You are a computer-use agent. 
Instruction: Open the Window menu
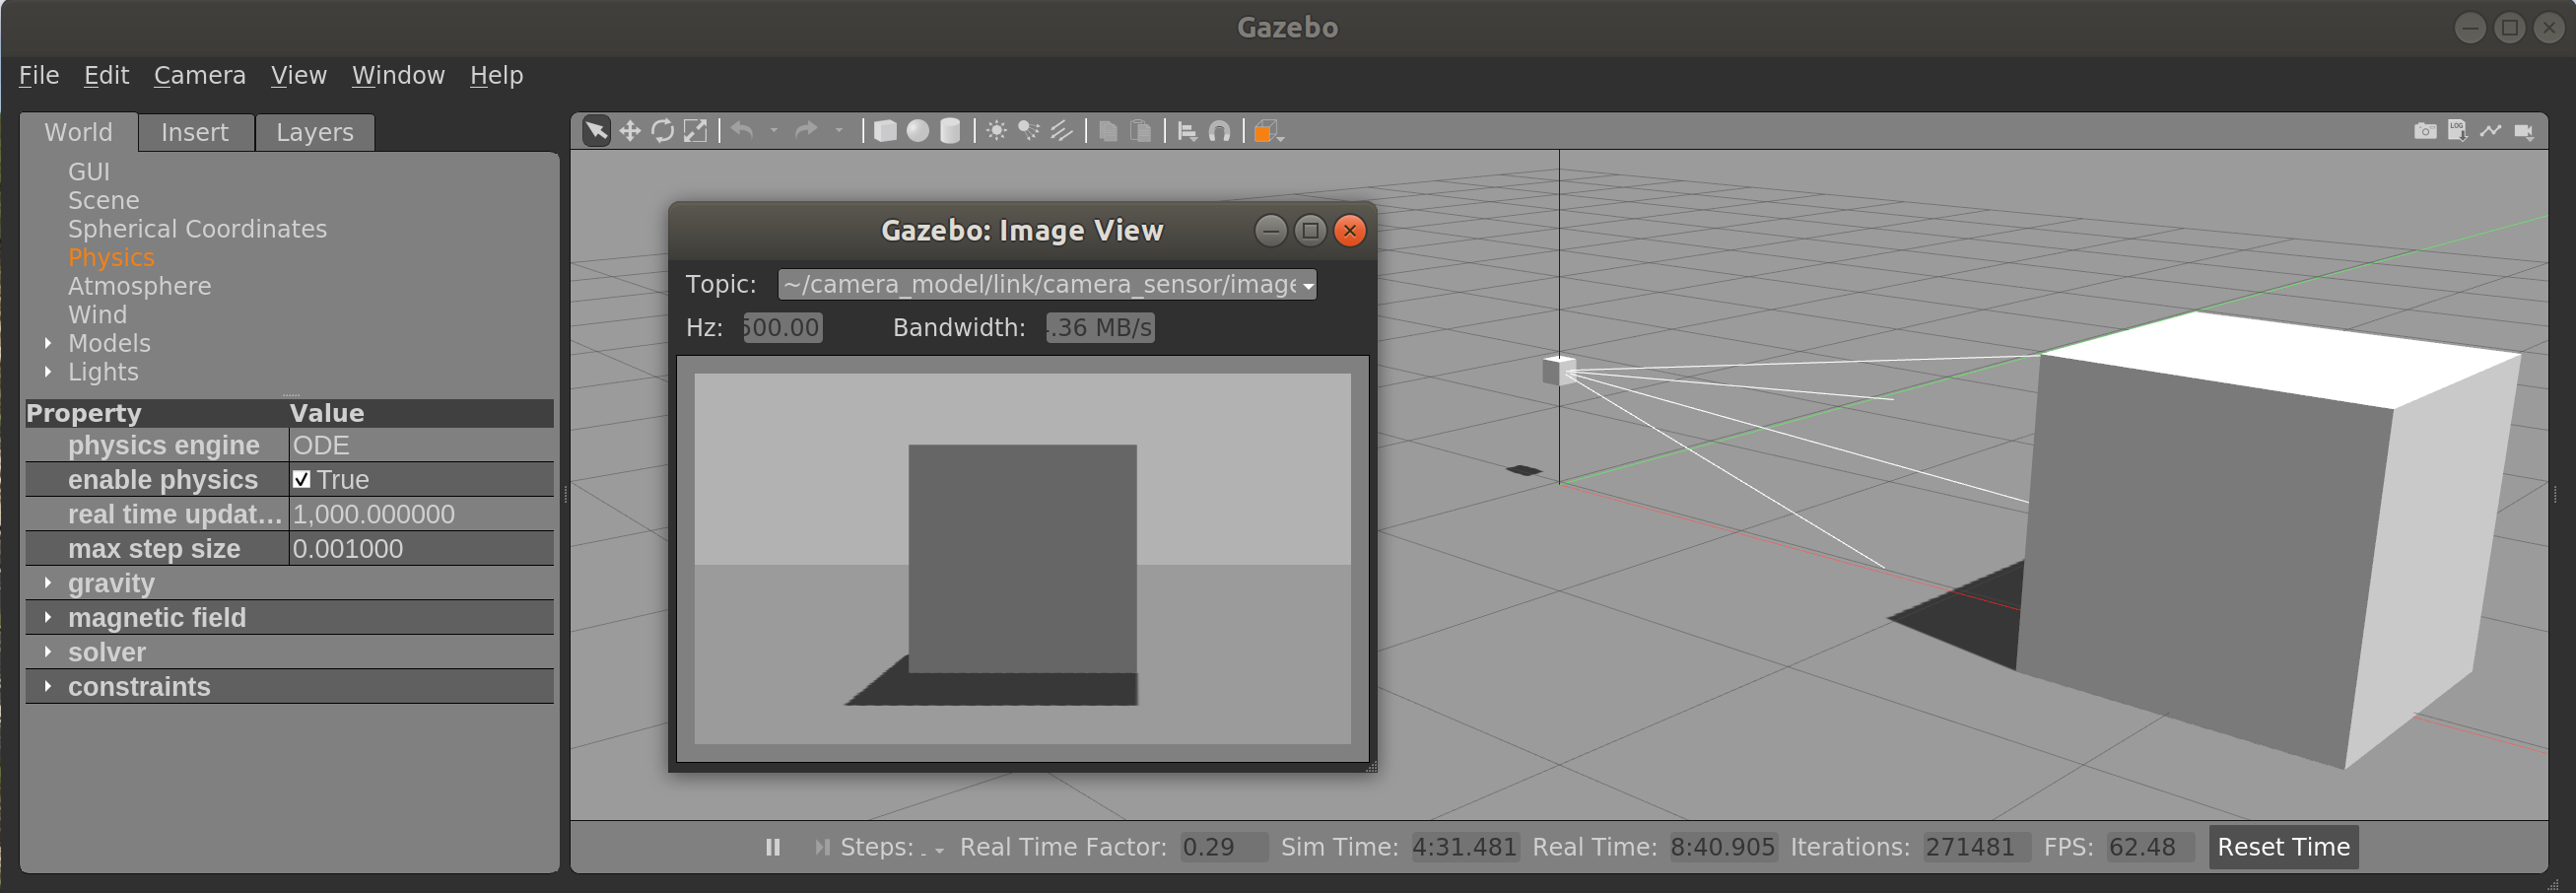click(398, 75)
